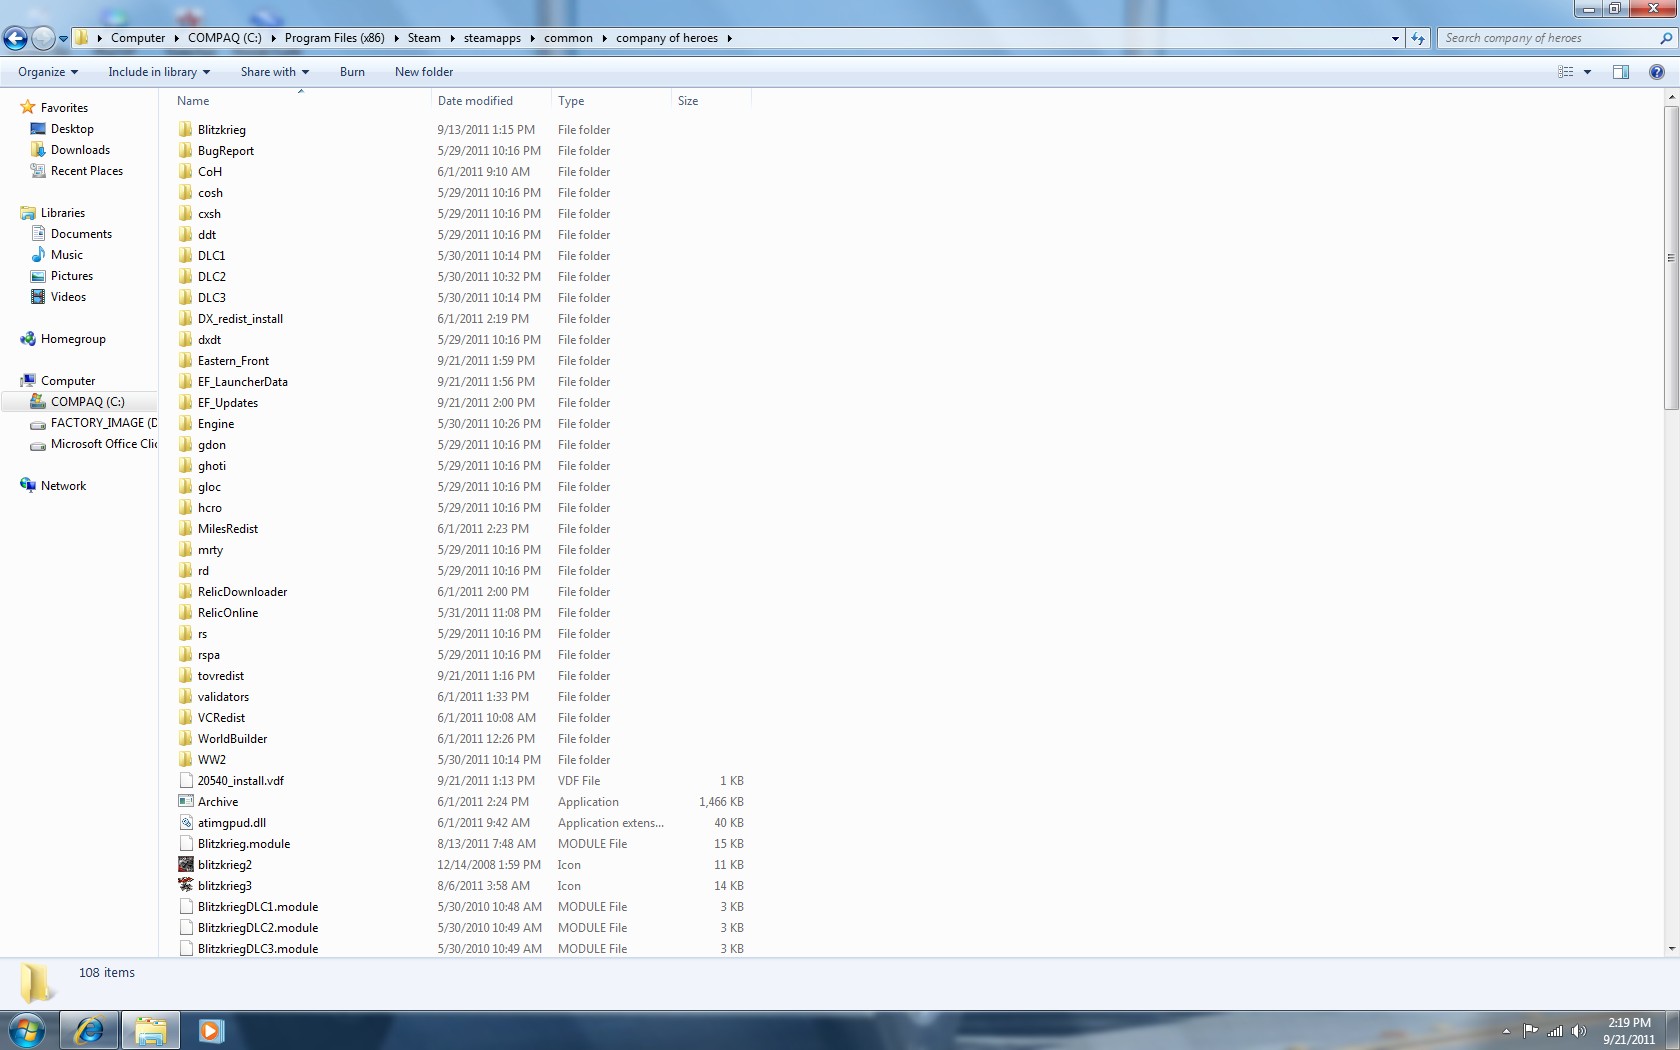Show the preview pane icon

(x=1621, y=72)
